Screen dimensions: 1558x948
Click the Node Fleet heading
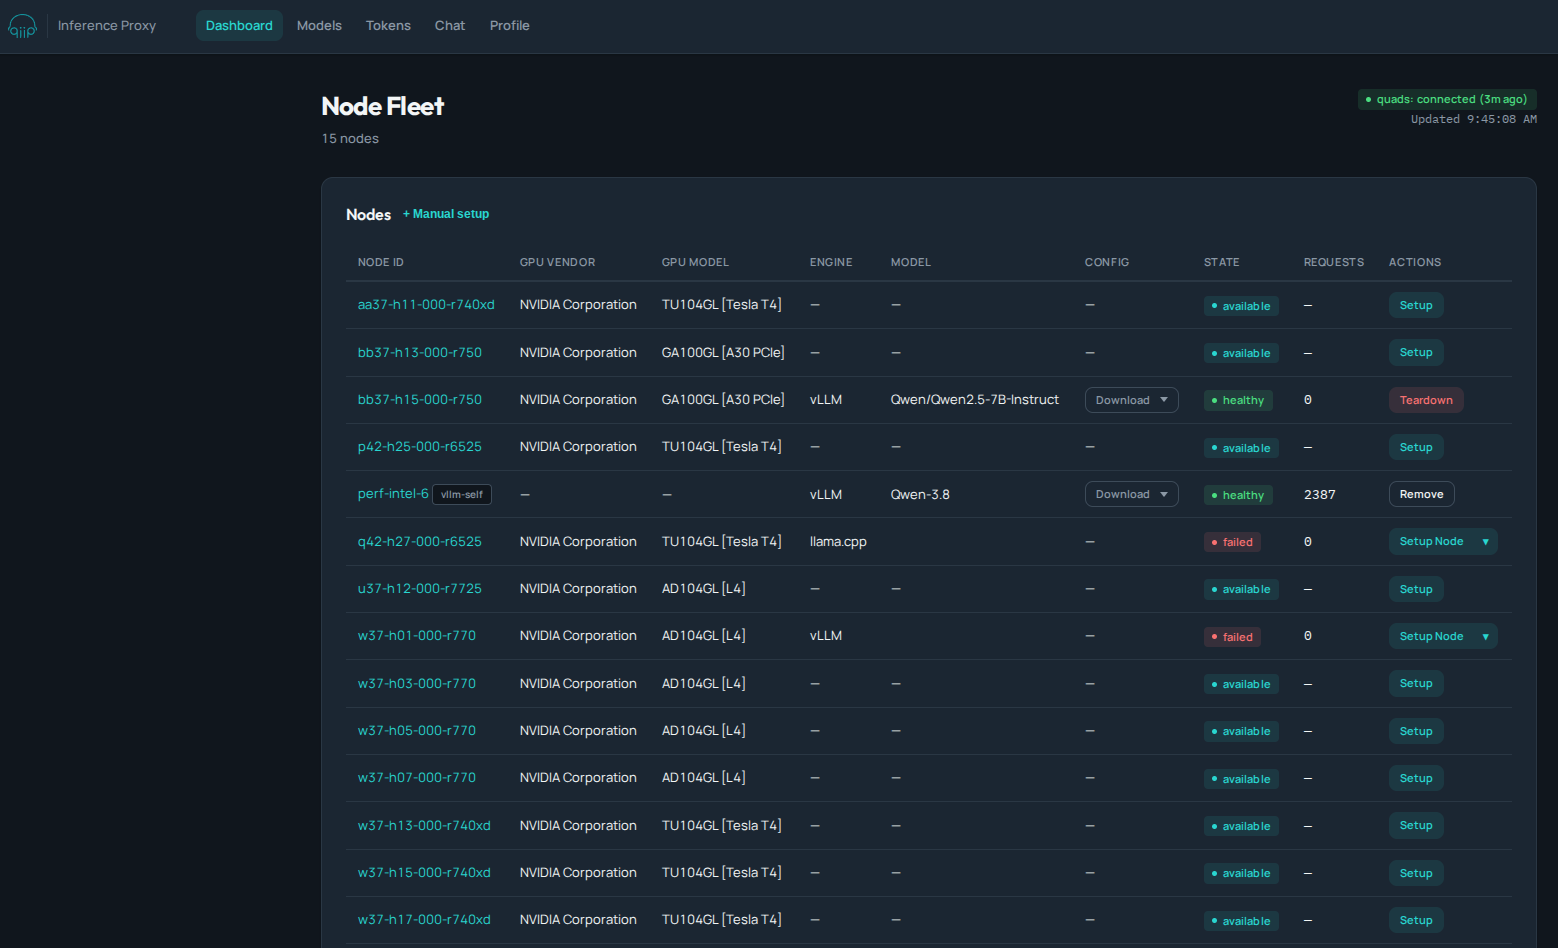click(383, 106)
